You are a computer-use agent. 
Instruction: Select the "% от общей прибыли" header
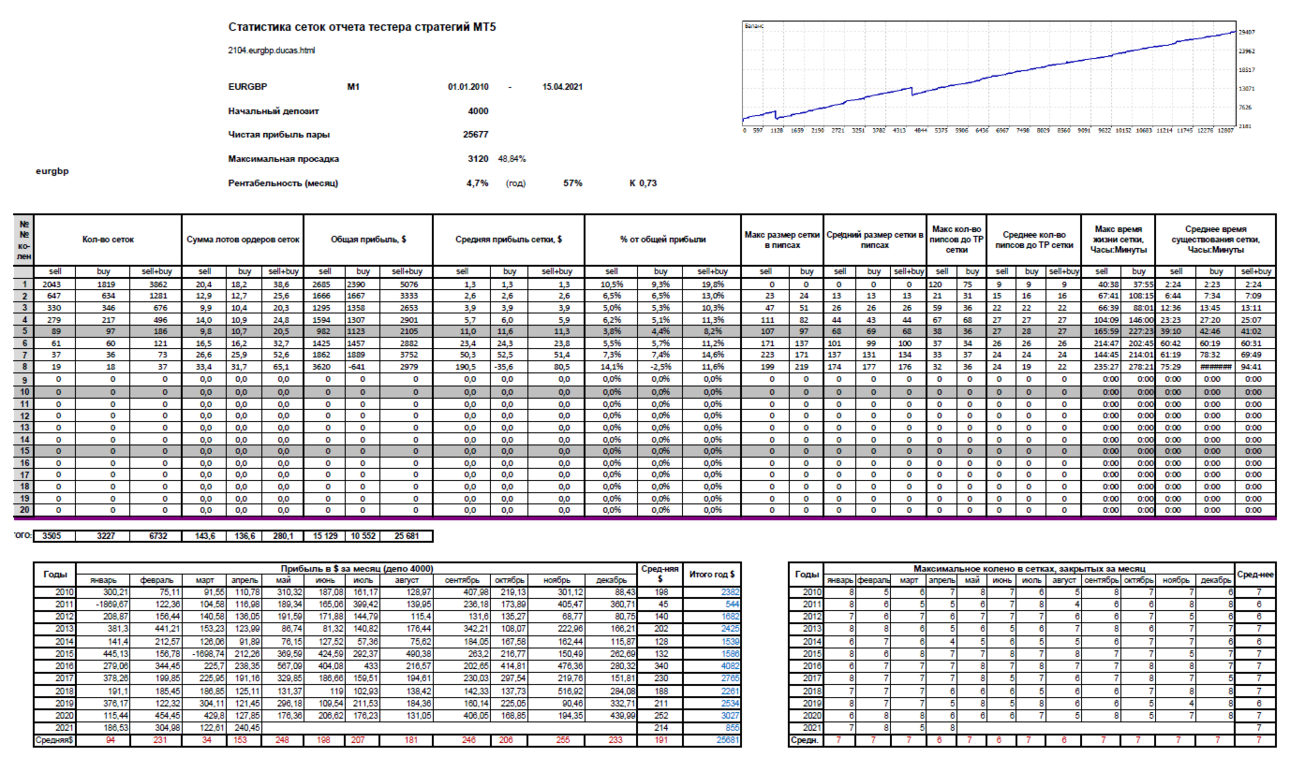click(x=661, y=240)
